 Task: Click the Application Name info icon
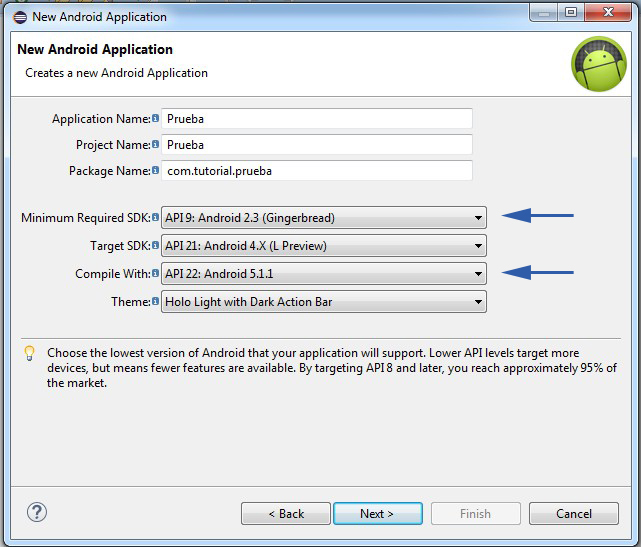155,118
